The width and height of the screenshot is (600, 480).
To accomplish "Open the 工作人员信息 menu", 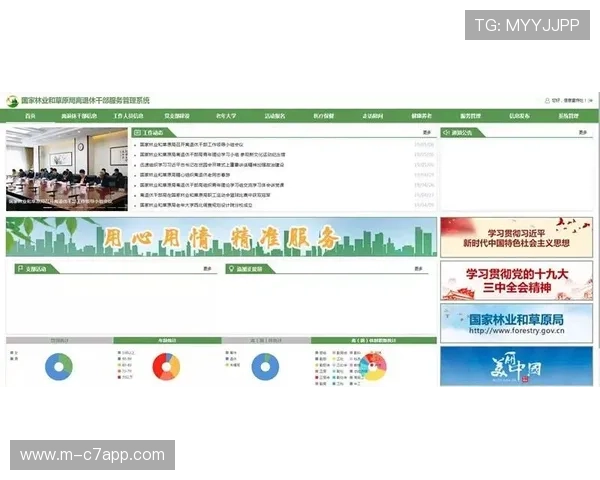I will point(128,116).
